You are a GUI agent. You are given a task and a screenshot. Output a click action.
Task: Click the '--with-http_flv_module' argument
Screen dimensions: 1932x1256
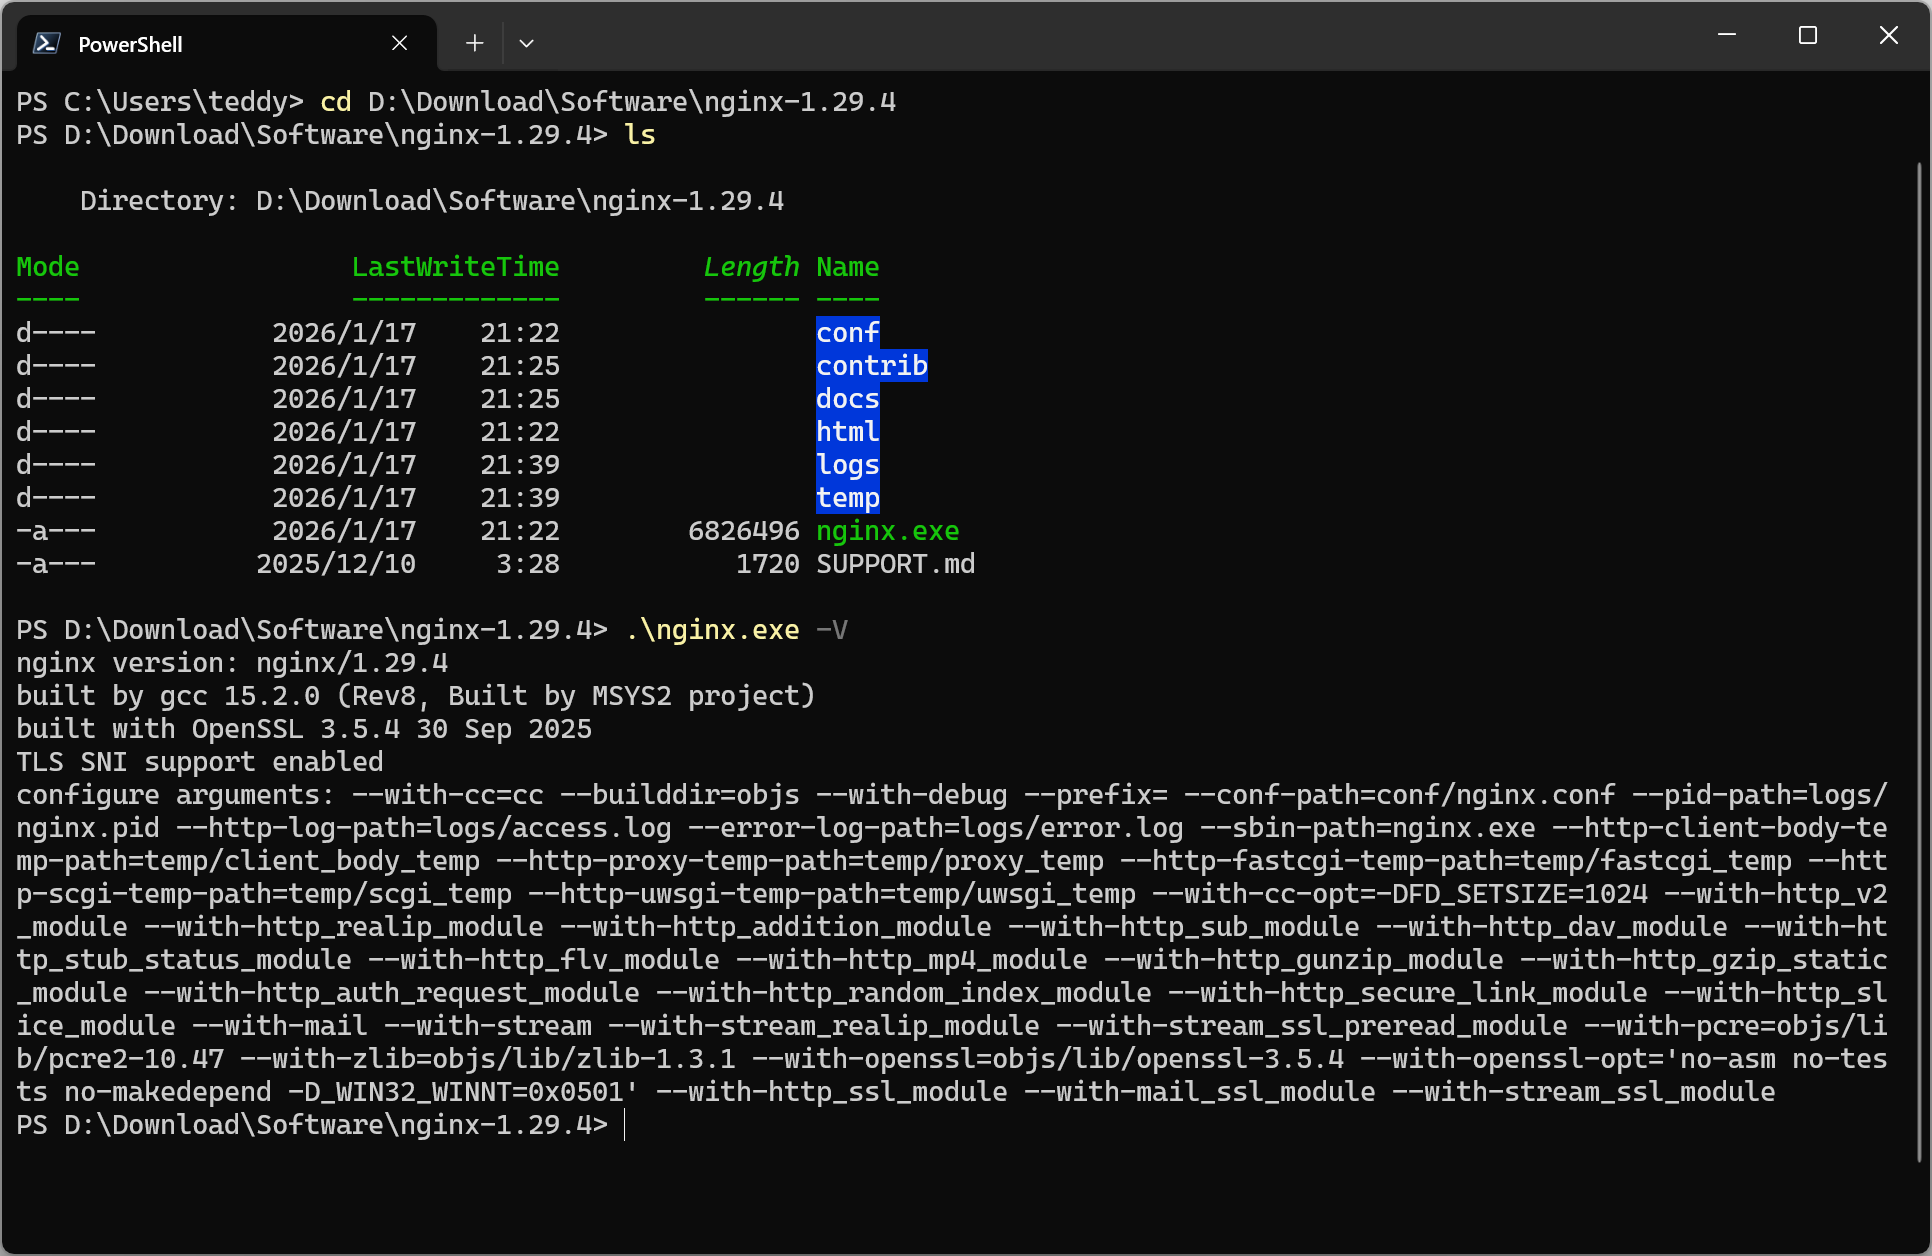click(x=544, y=960)
